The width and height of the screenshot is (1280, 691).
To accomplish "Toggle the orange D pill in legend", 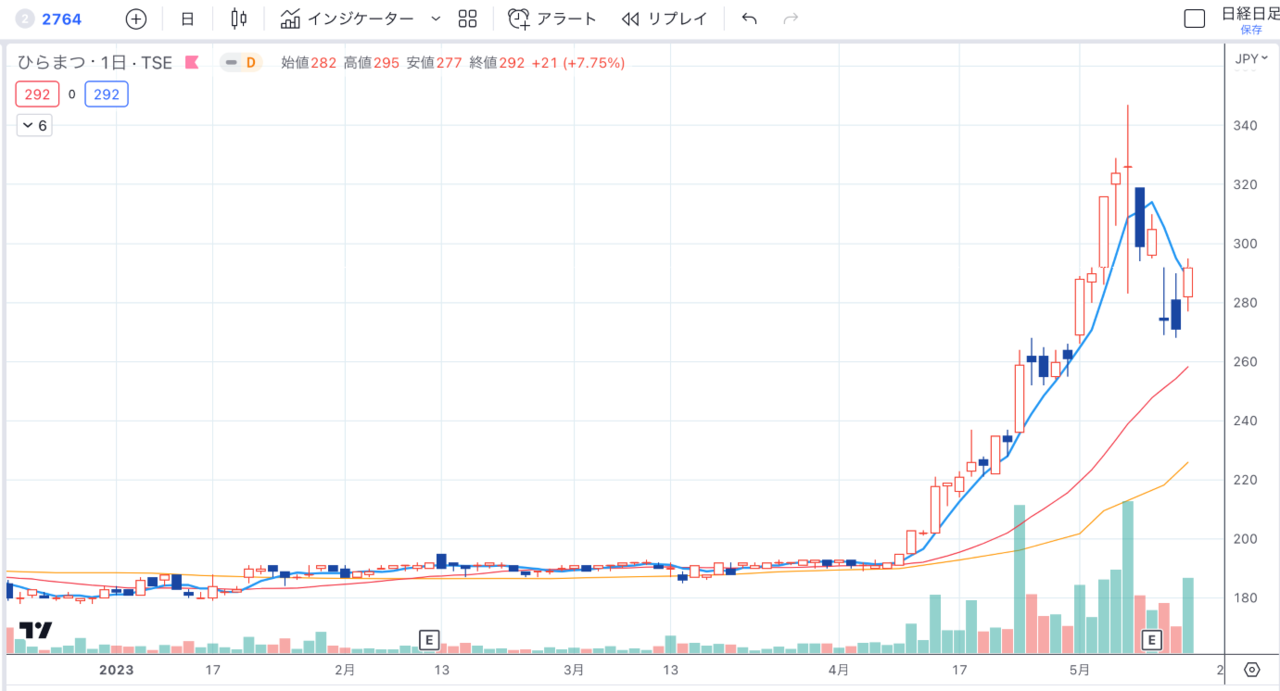I will [x=241, y=63].
